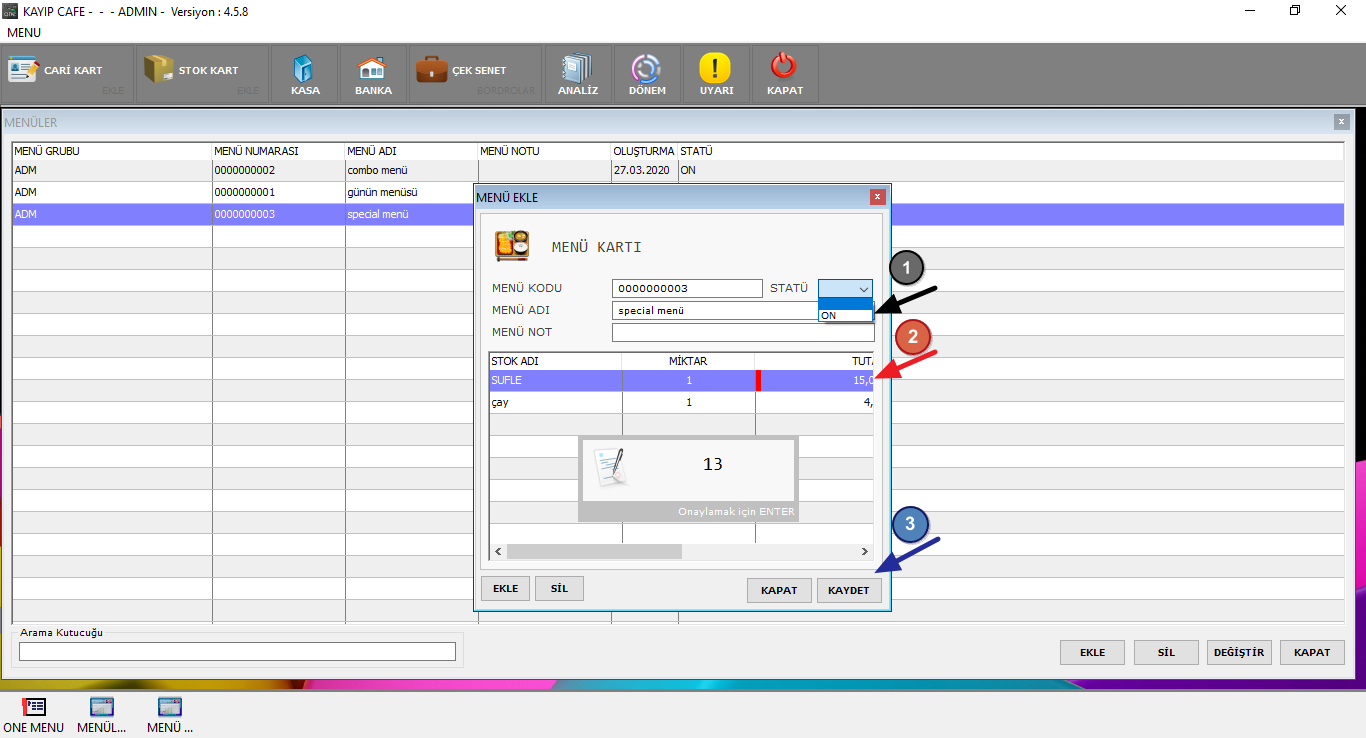Click the menu card food tray icon

(x=512, y=246)
